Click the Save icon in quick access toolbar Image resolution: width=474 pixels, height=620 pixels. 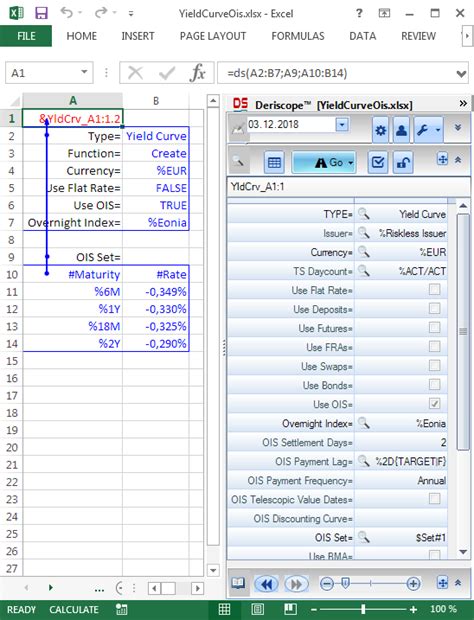click(x=41, y=13)
